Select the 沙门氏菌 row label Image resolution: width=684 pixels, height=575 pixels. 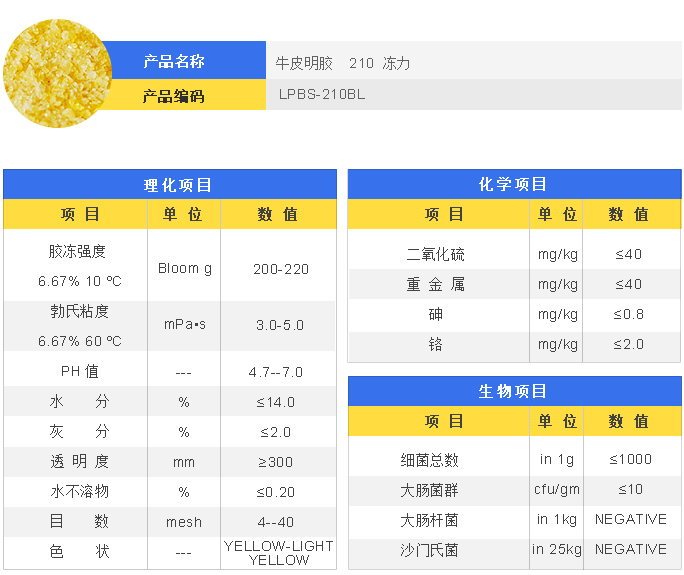(x=429, y=550)
